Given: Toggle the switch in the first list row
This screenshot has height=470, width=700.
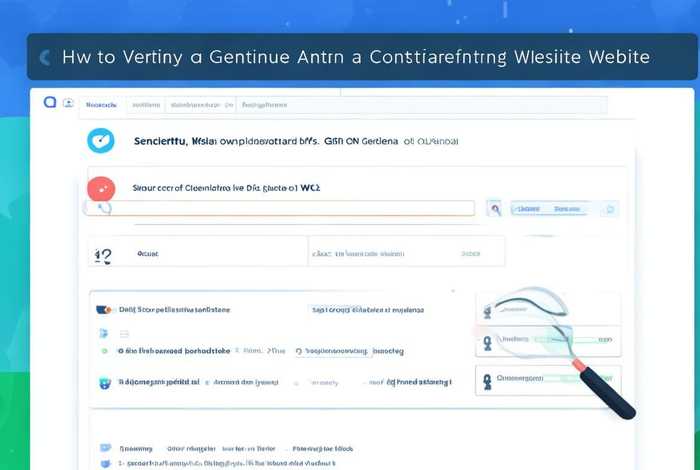Looking at the screenshot, I should tap(102, 310).
